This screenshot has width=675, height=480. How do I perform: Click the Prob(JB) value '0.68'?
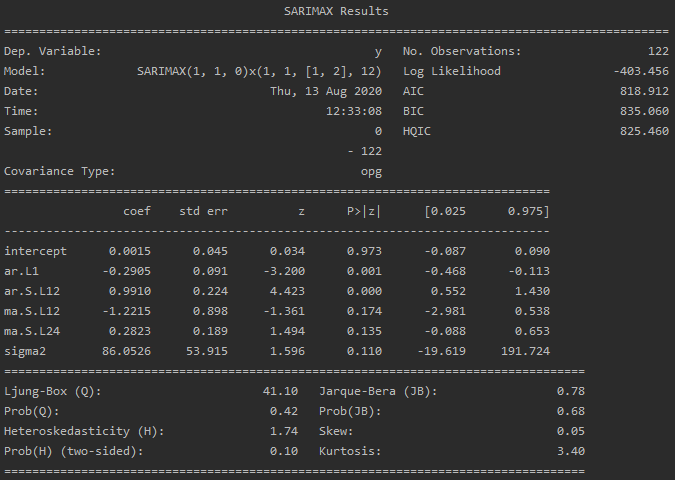(x=571, y=412)
